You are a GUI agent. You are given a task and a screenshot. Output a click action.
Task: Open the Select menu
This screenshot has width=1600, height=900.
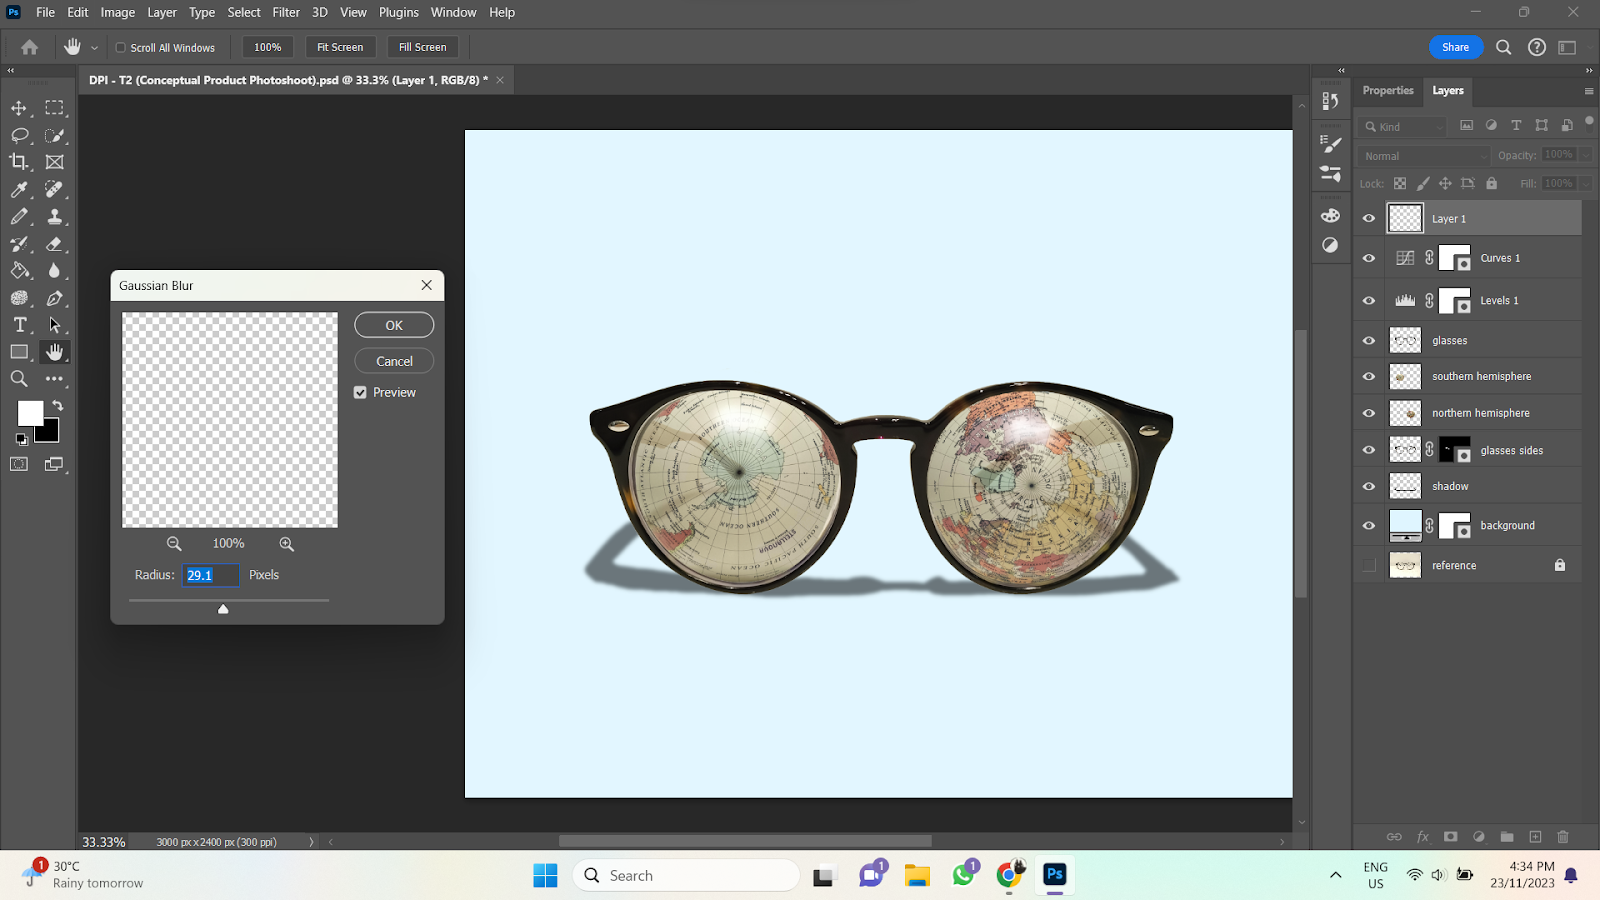pos(244,12)
